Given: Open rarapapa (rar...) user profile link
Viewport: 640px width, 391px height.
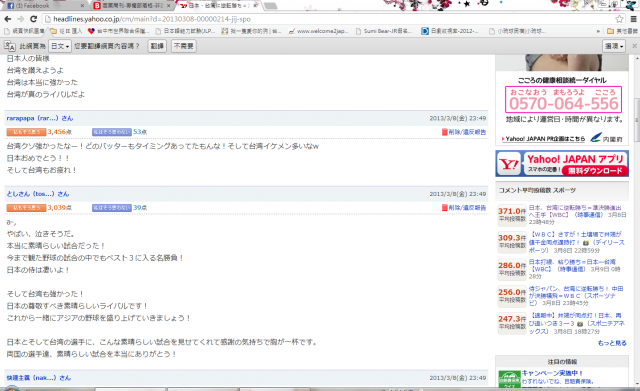Looking at the screenshot, I should click(x=40, y=118).
